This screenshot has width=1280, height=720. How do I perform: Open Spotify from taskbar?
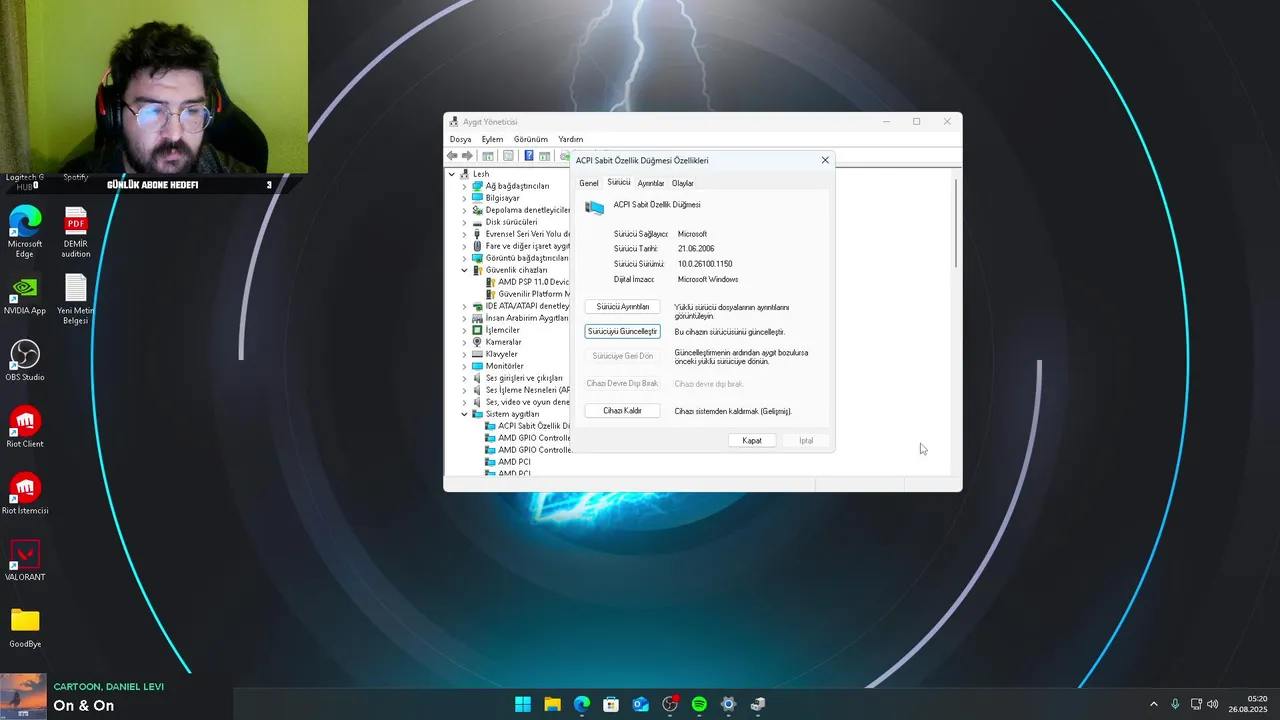point(699,704)
